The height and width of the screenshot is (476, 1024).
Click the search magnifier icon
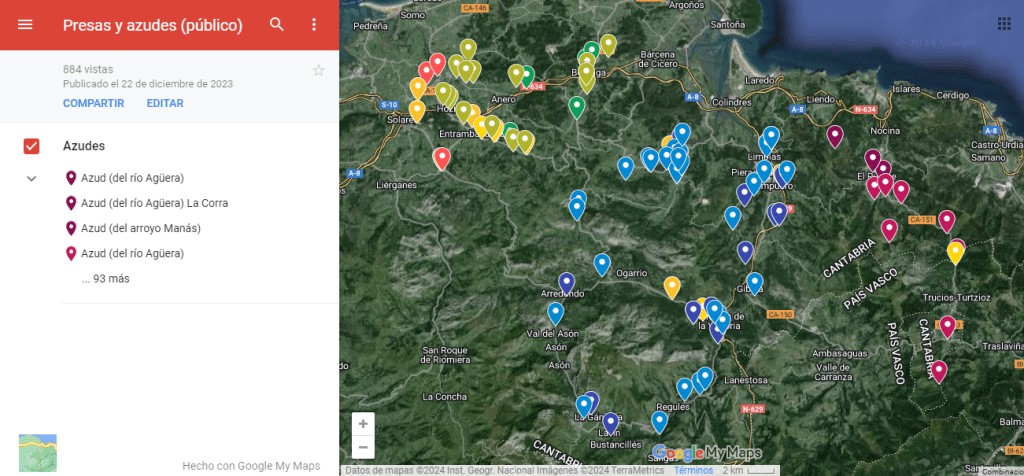[x=277, y=25]
